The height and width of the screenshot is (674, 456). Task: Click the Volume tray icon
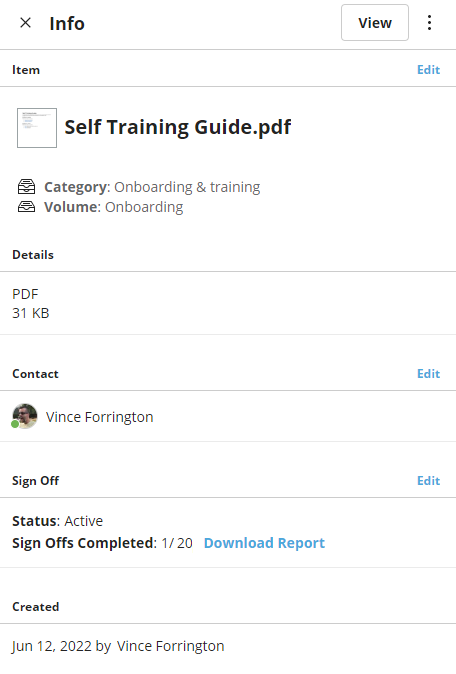coord(27,207)
